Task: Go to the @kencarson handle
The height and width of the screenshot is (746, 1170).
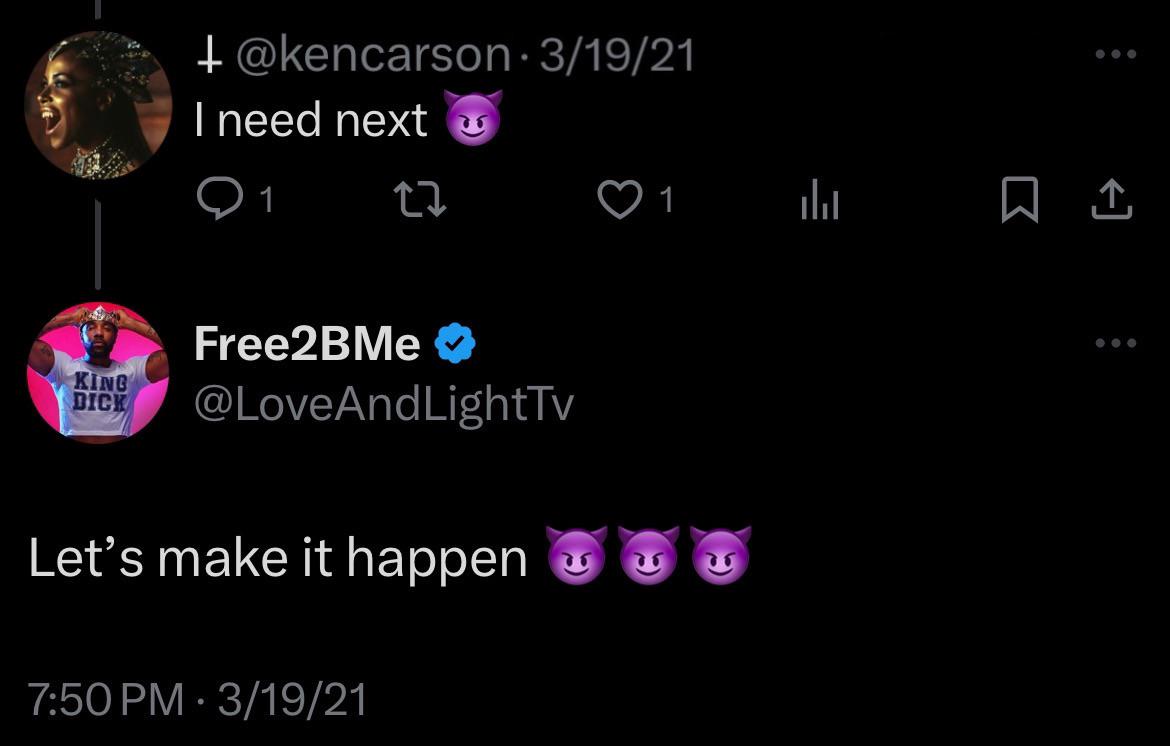Action: point(372,55)
